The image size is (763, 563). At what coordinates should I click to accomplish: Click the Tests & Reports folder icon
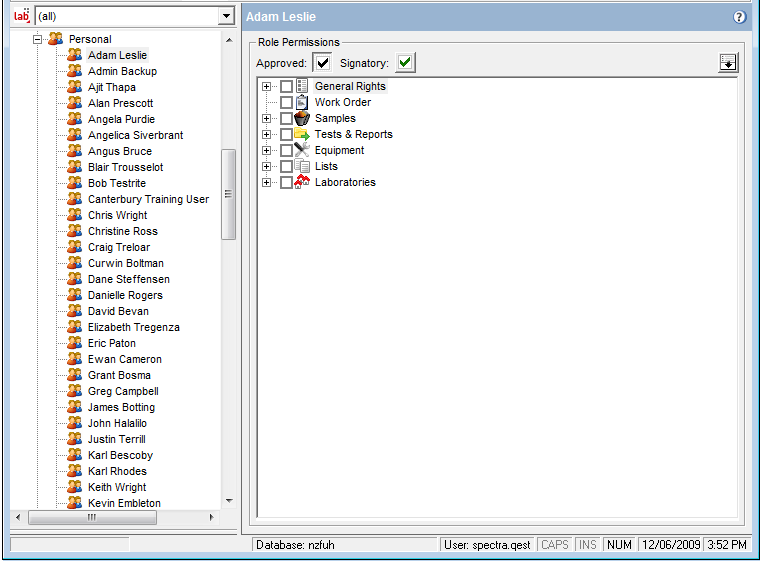point(302,135)
